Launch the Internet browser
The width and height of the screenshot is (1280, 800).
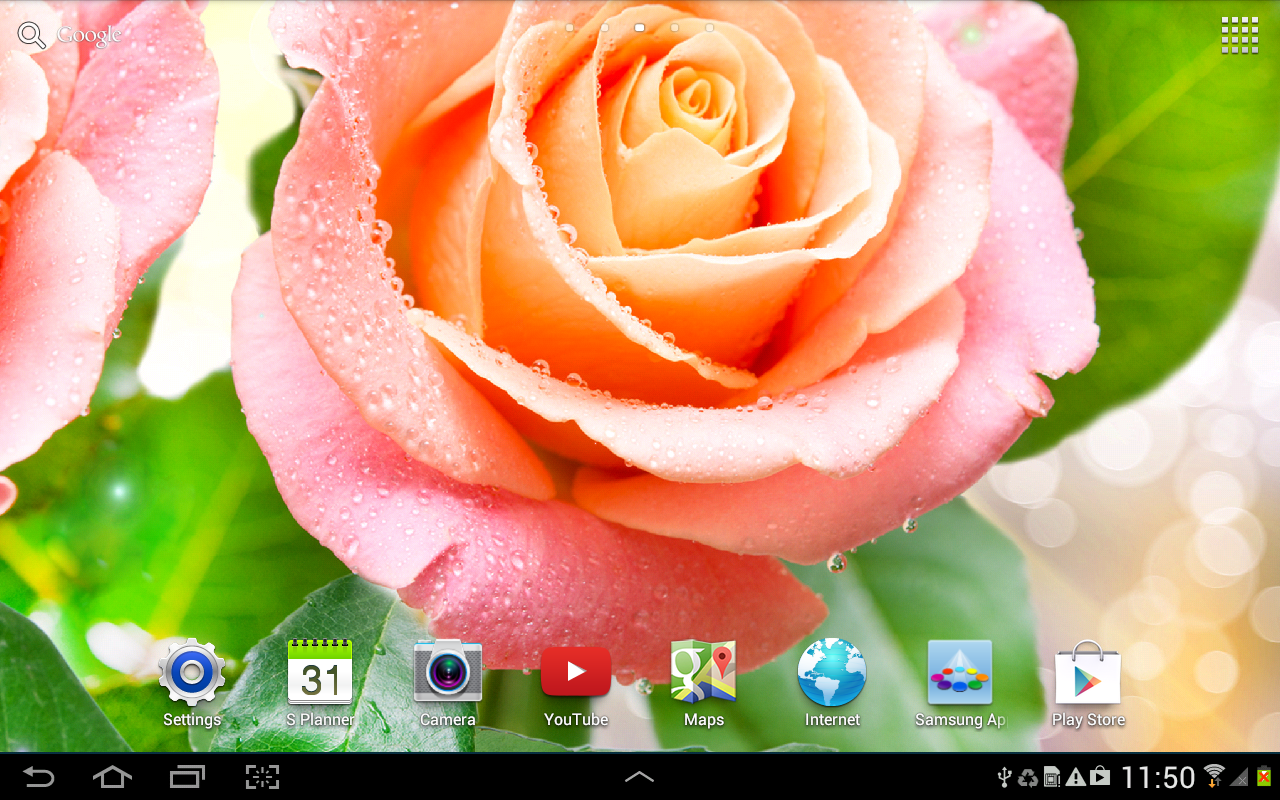pos(832,682)
